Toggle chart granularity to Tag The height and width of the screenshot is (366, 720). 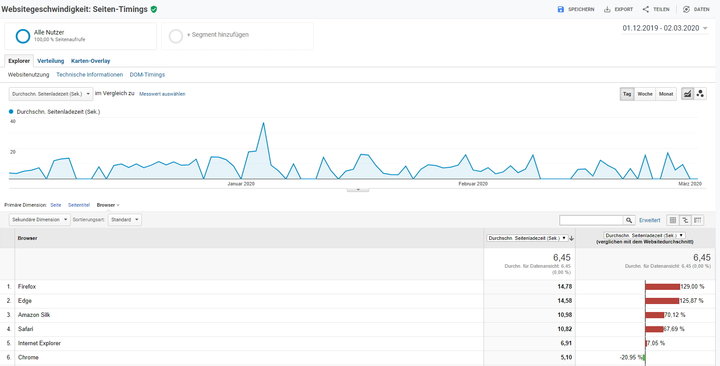click(627, 94)
